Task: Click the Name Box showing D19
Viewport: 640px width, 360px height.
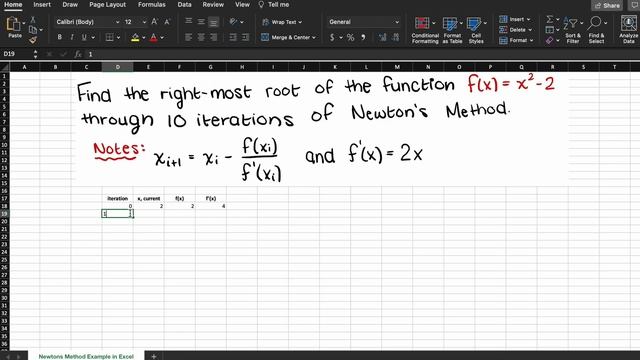Action: click(16, 54)
